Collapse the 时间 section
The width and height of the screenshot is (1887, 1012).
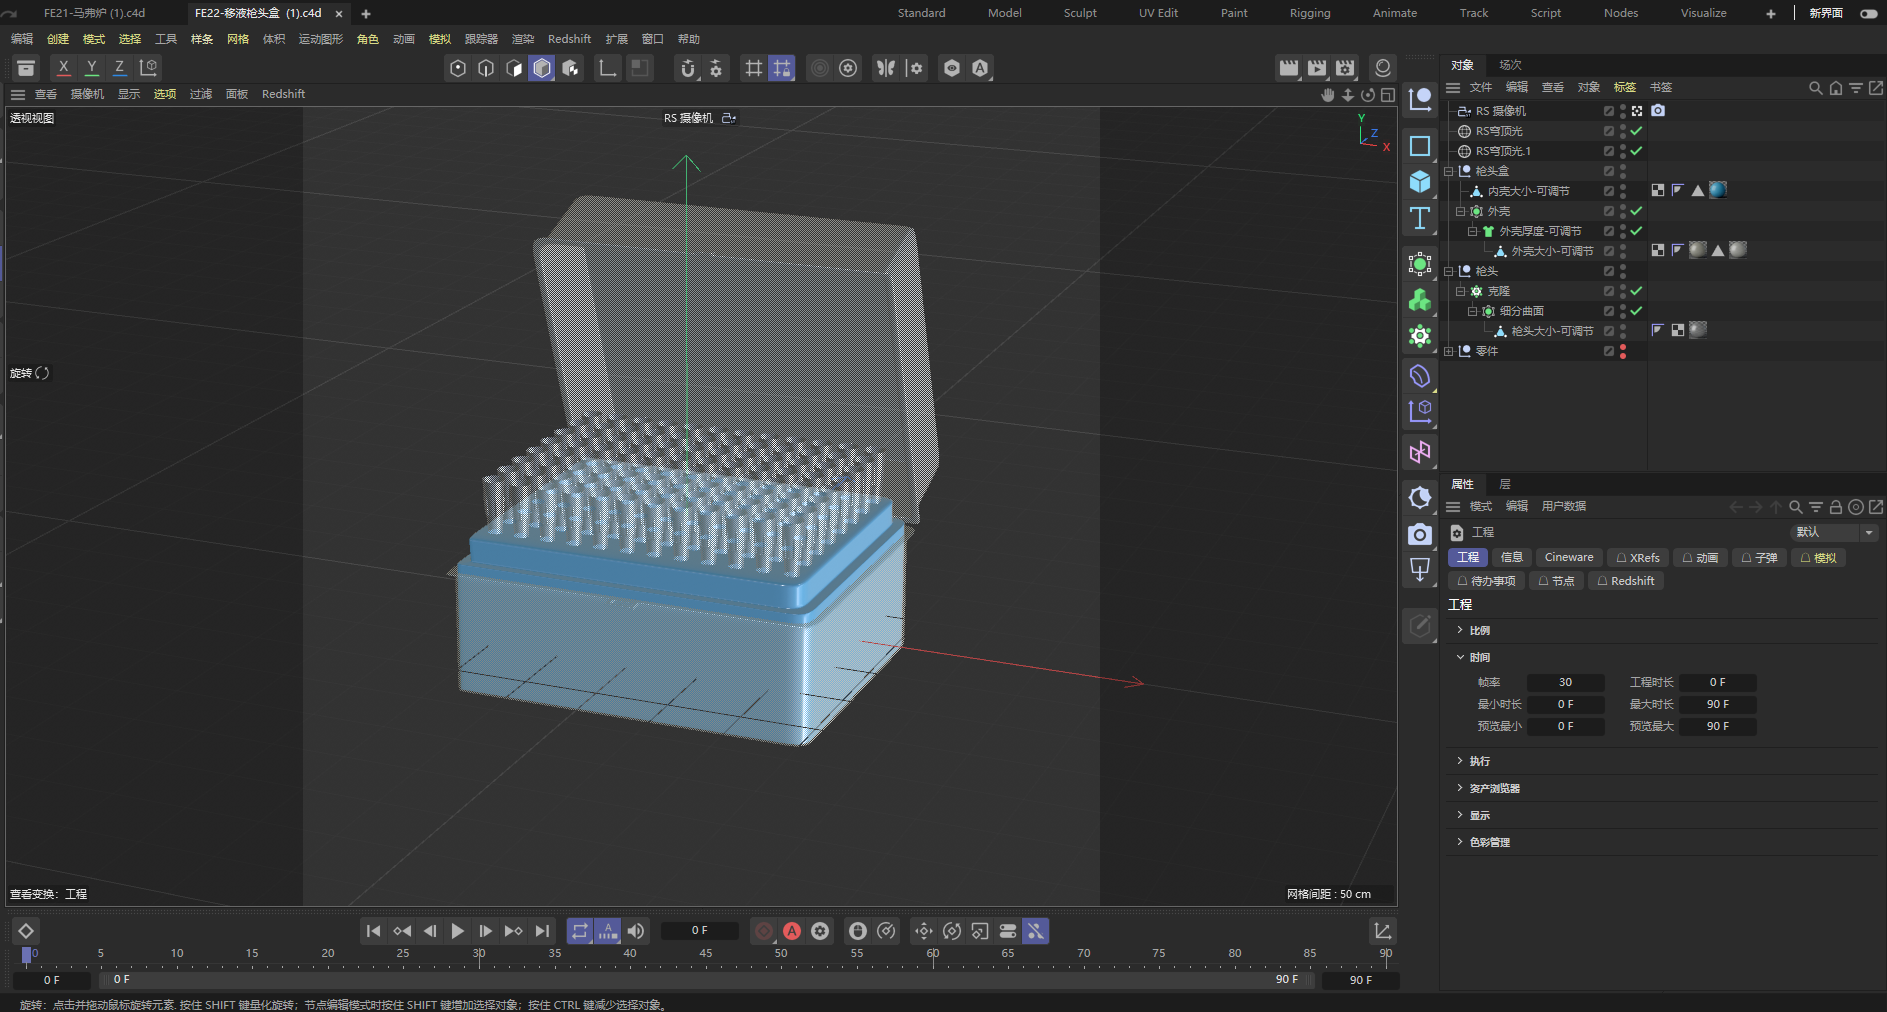1461,657
